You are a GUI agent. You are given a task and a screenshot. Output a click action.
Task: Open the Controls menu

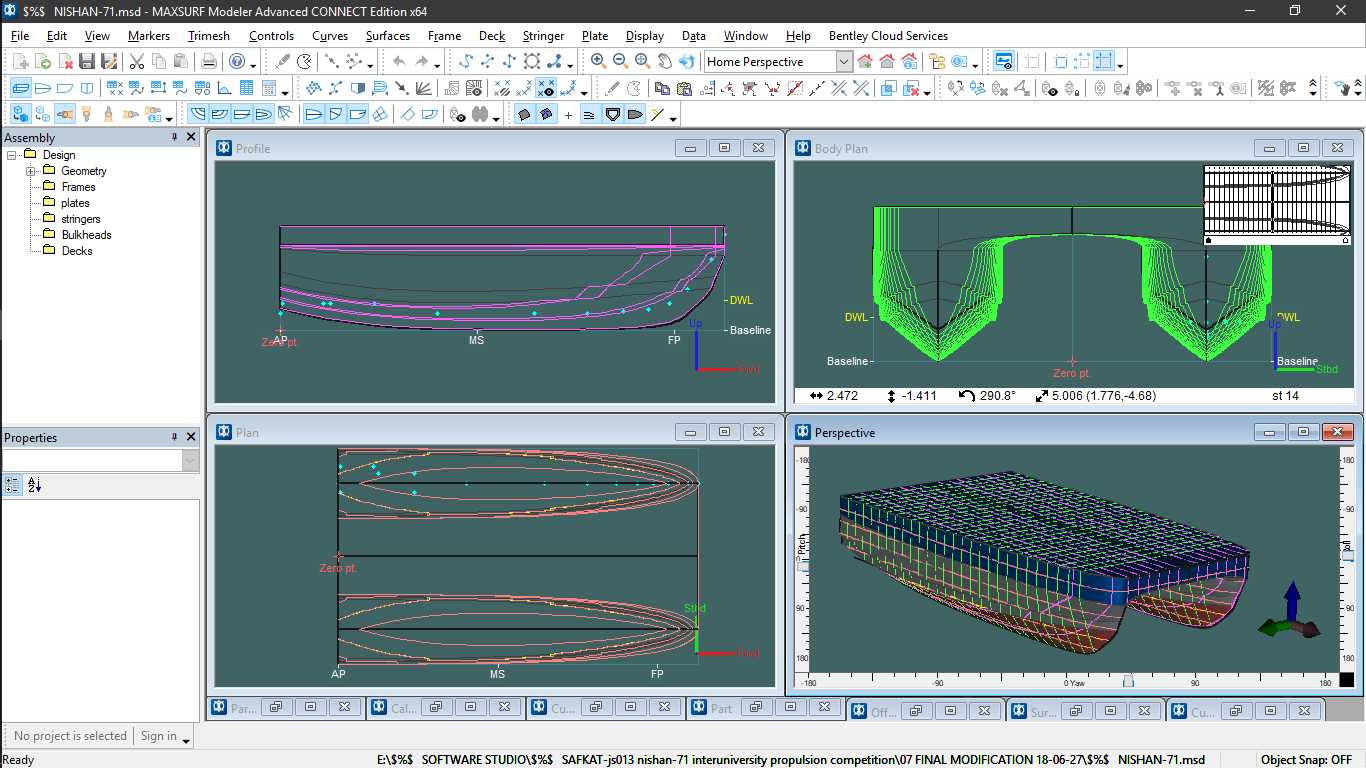click(x=271, y=36)
